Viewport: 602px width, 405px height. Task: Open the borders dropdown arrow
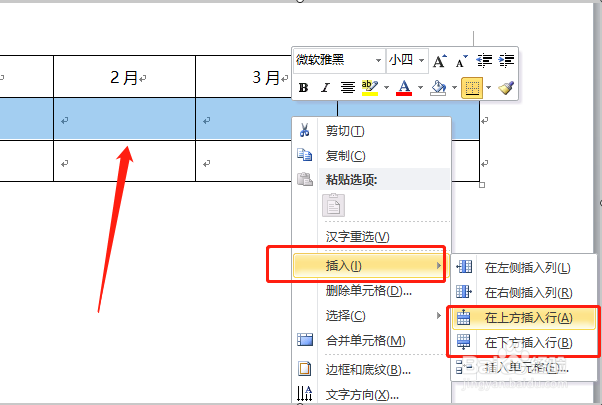click(488, 88)
